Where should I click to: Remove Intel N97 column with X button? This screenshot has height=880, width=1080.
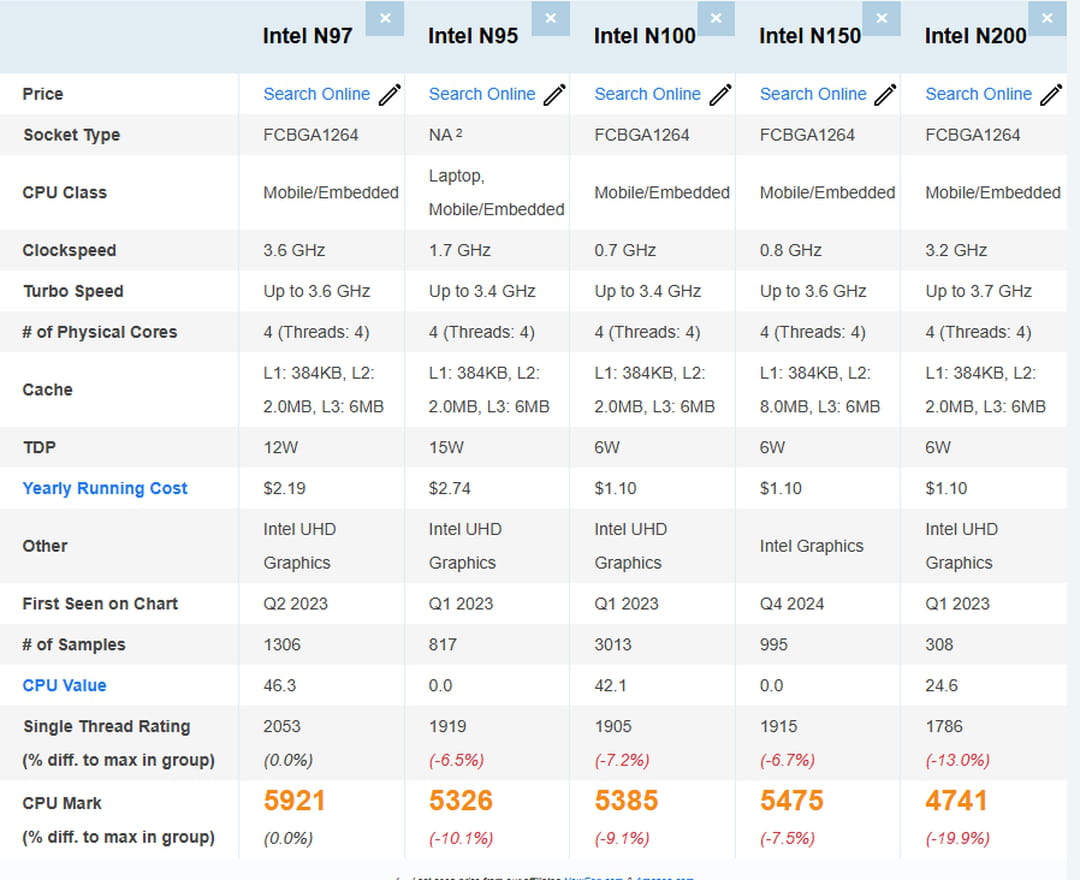(x=385, y=19)
